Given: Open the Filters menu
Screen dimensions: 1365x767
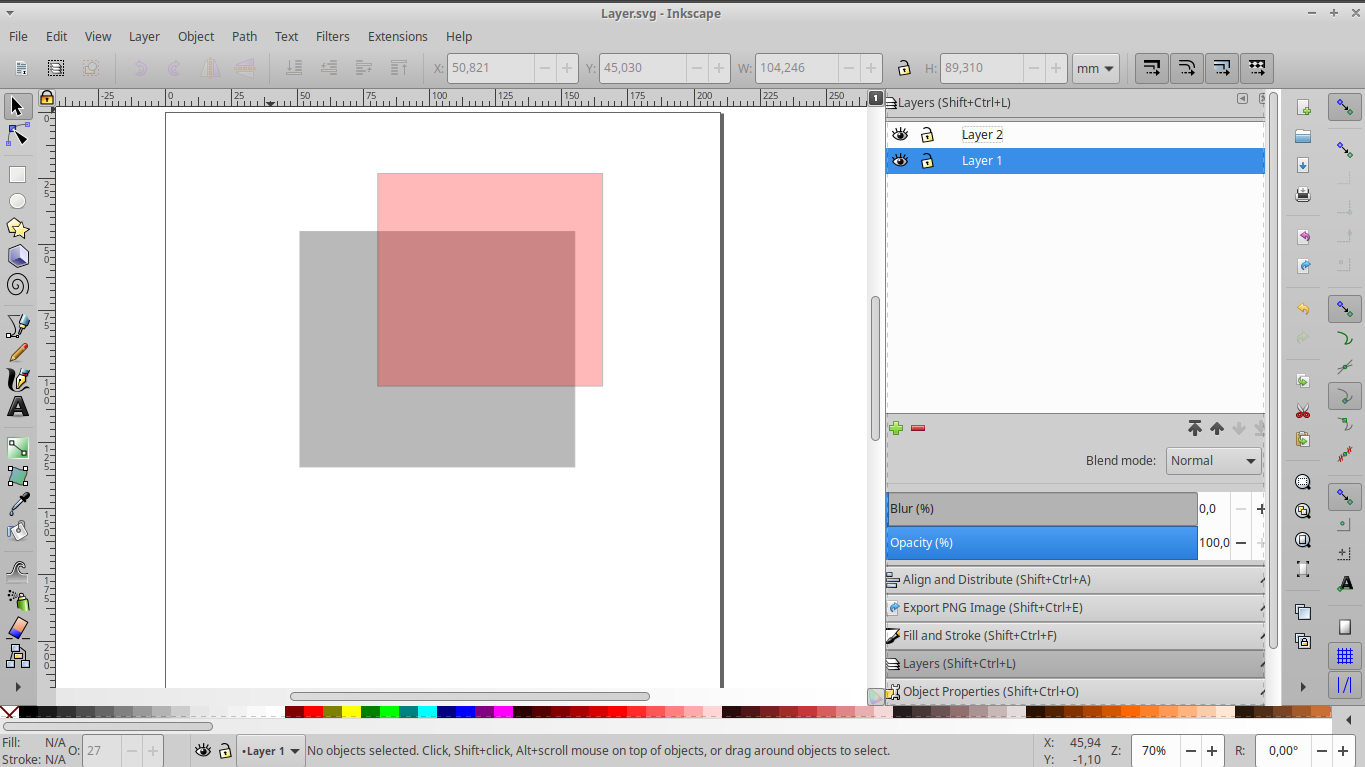Looking at the screenshot, I should (333, 36).
